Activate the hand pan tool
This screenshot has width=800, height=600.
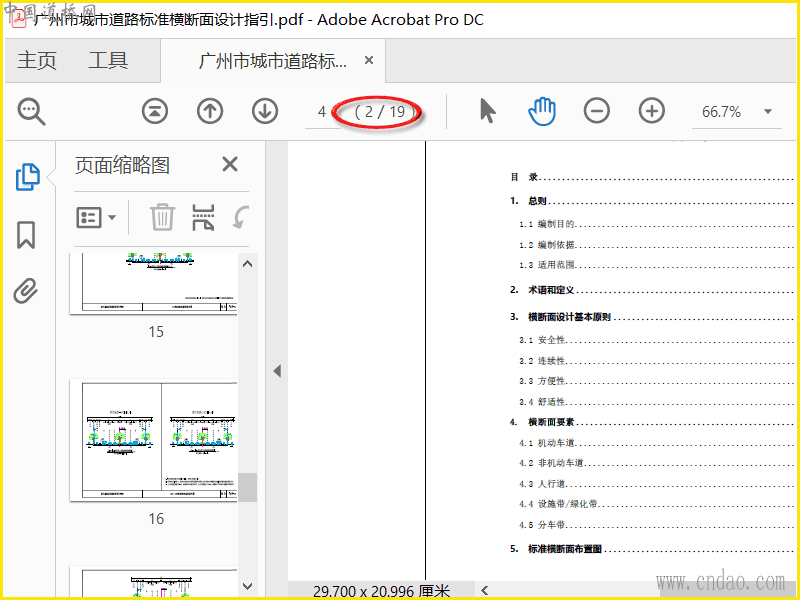point(542,111)
